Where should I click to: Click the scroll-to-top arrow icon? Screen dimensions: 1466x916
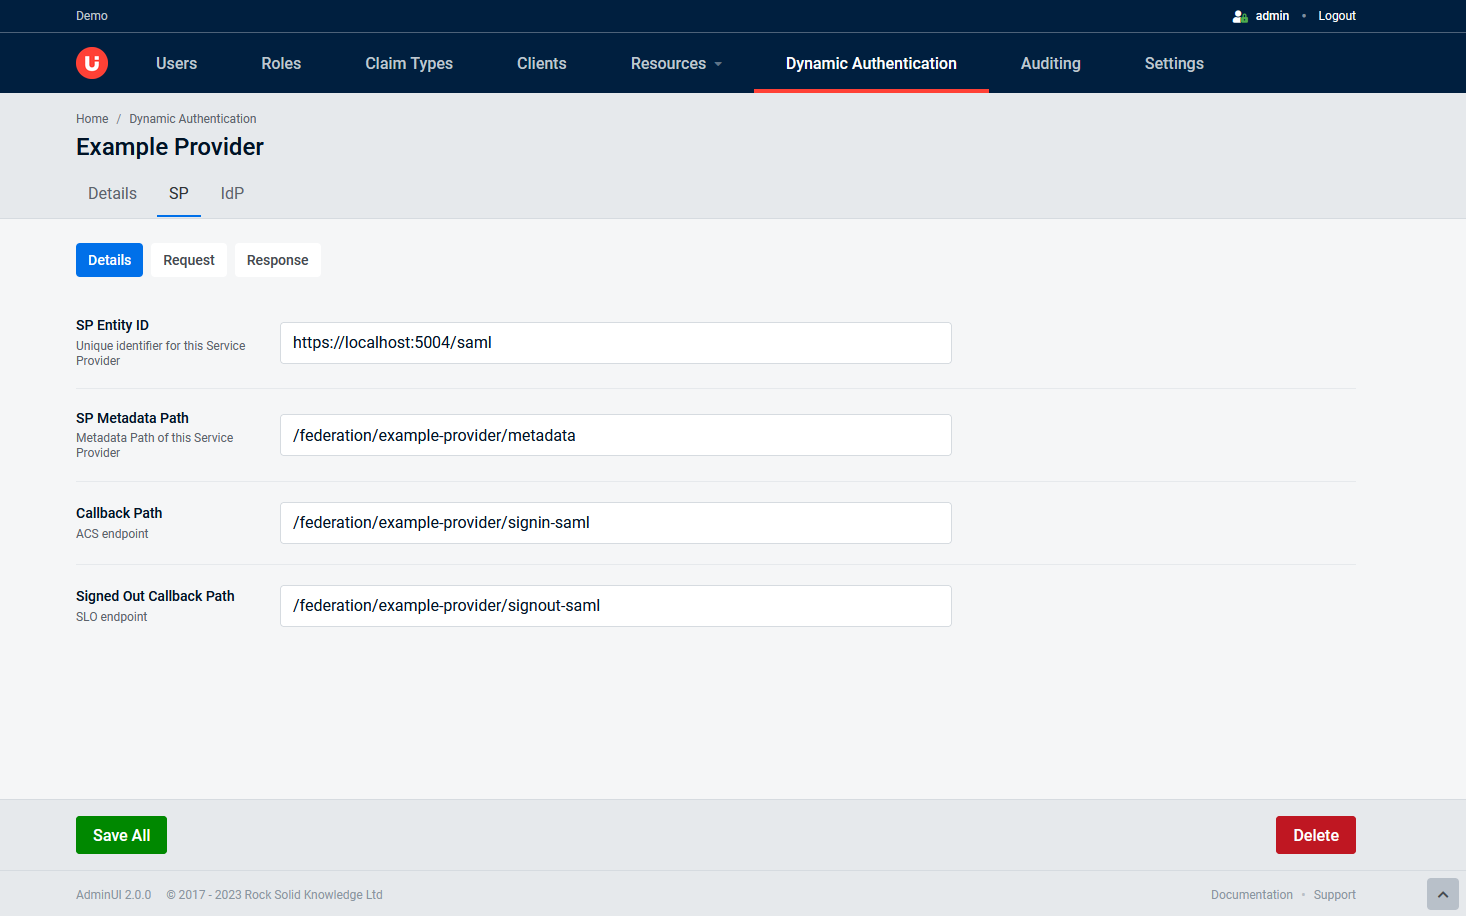pos(1442,893)
